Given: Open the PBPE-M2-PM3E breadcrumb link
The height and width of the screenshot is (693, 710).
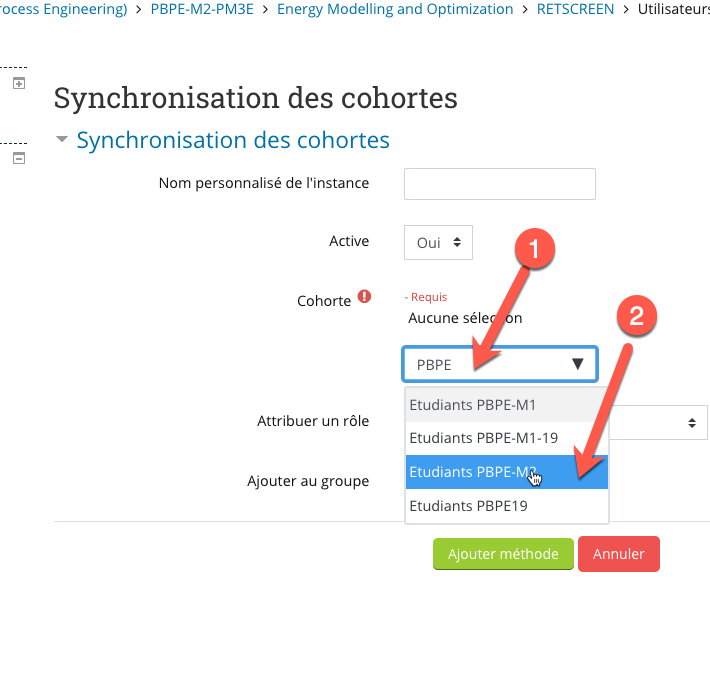Looking at the screenshot, I should pos(202,9).
